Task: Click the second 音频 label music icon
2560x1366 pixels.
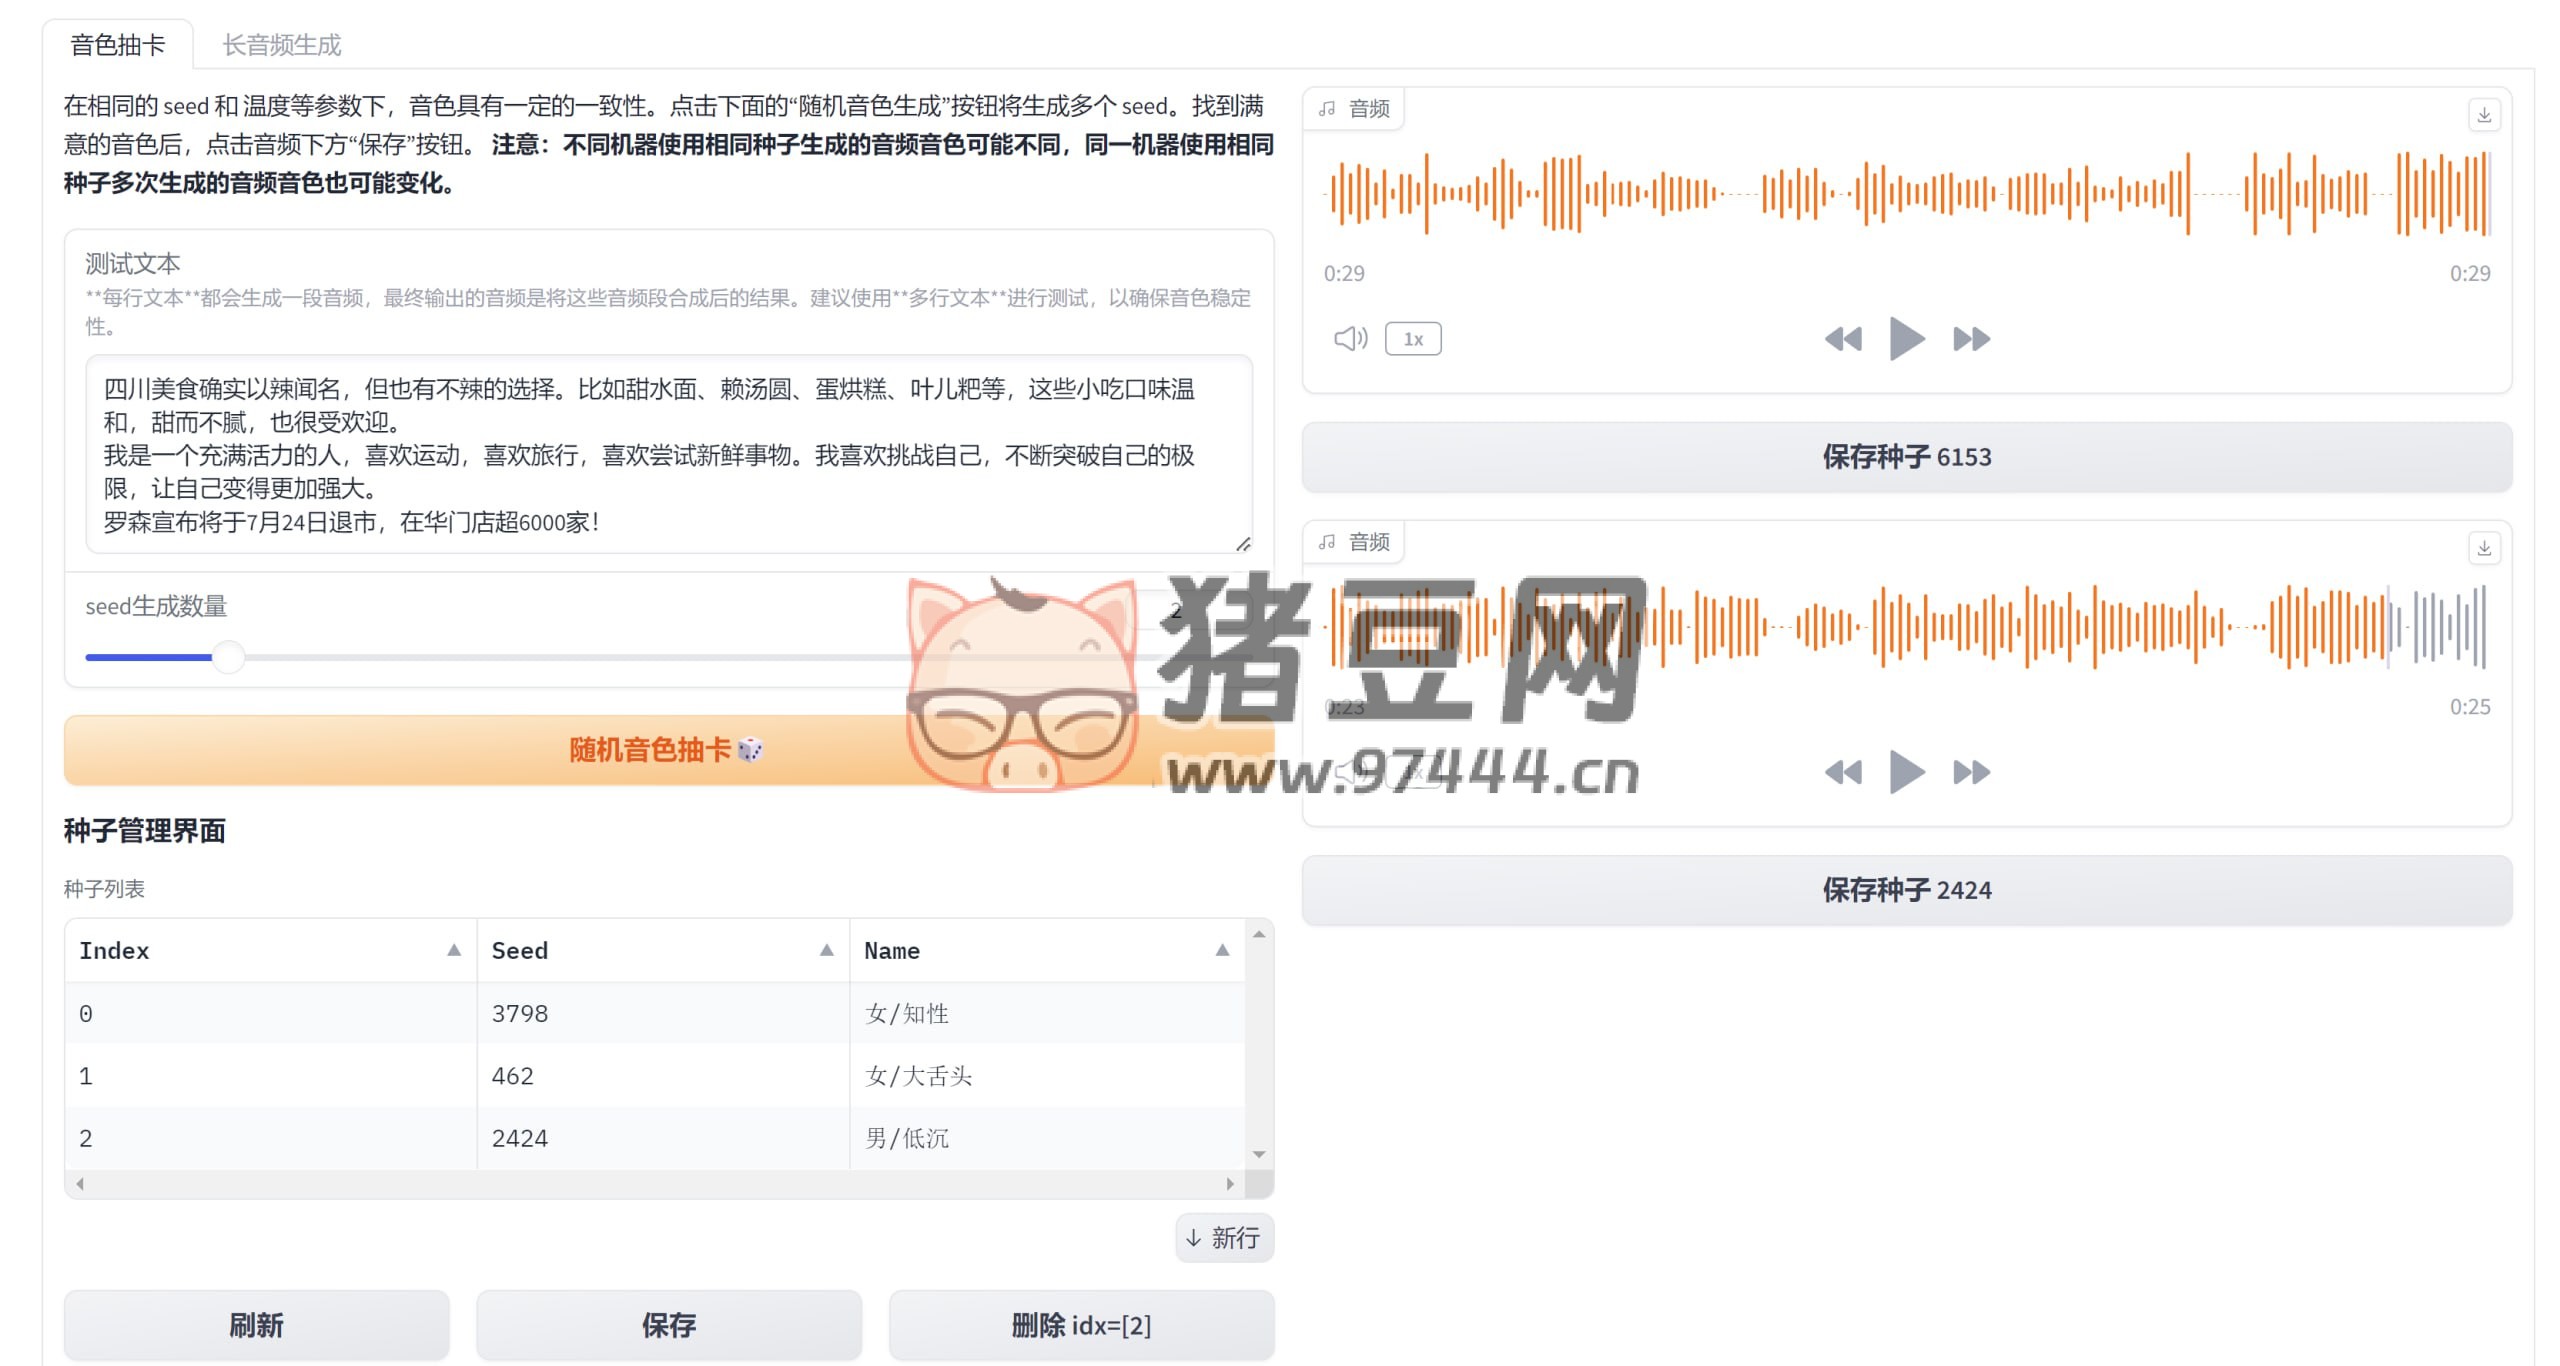Action: pyautogui.click(x=1327, y=542)
